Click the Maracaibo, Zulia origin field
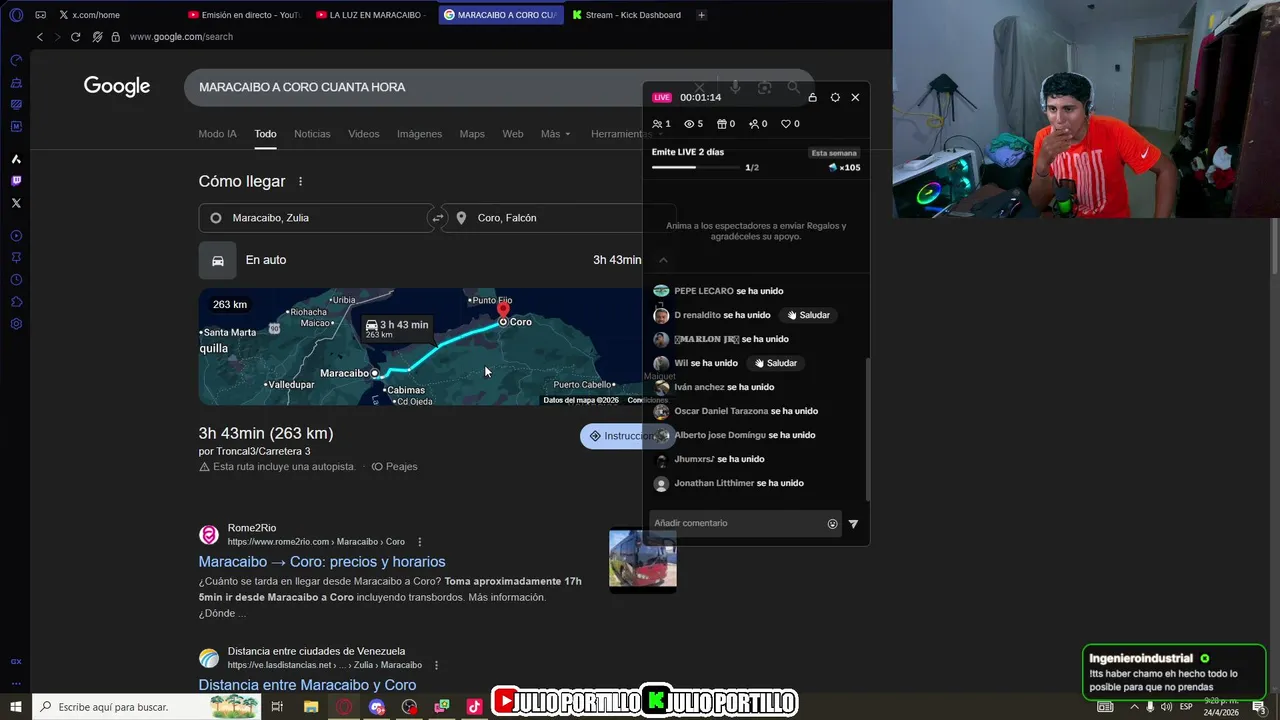1280x720 pixels. point(316,218)
